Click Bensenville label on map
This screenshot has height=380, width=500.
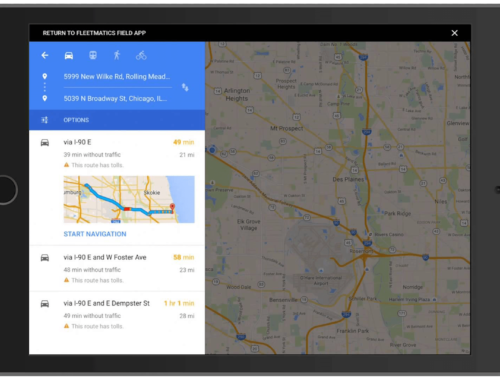283,300
